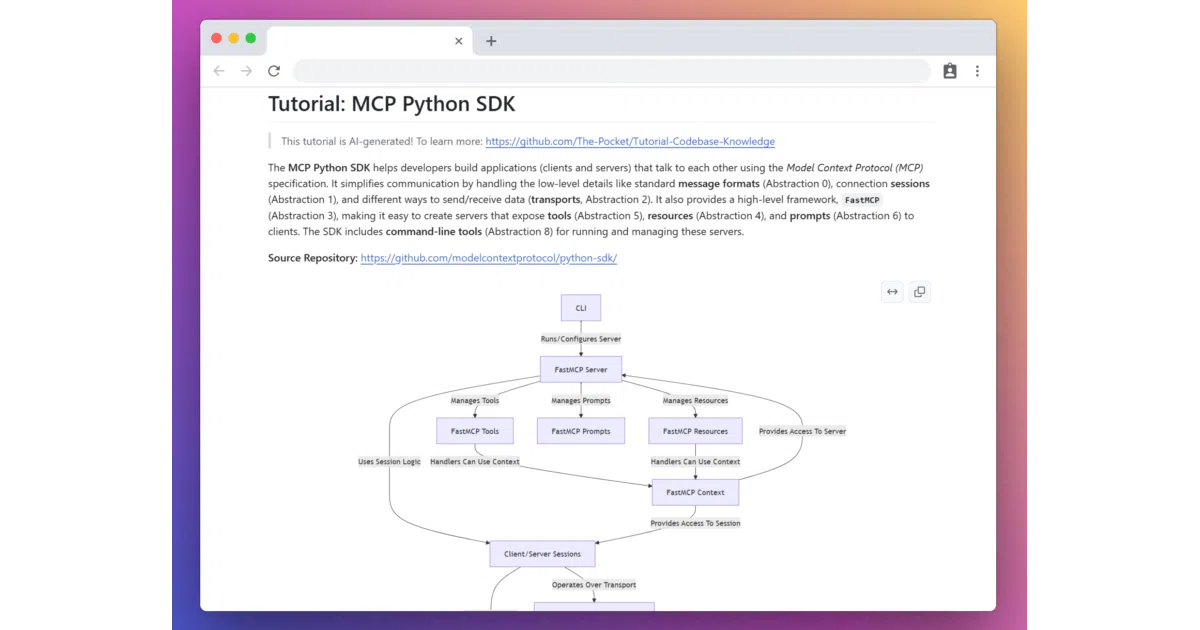Click the macOS red close window button
The image size is (1200, 630).
[217, 38]
